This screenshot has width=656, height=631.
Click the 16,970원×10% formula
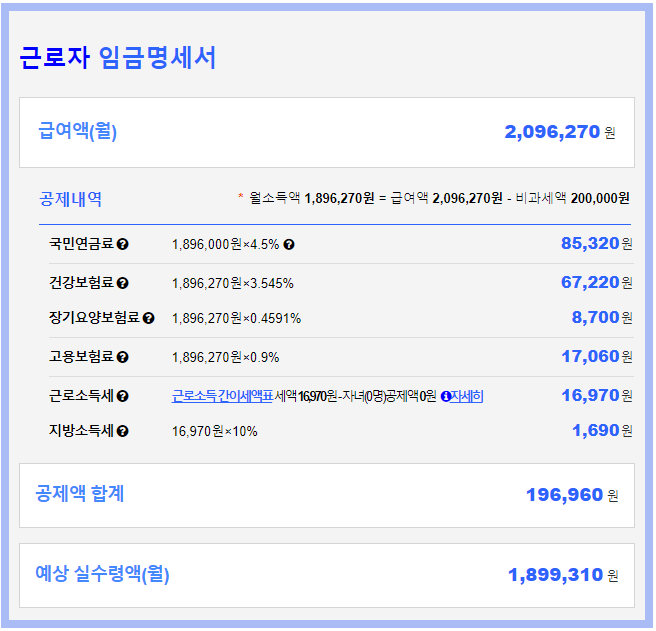[215, 432]
